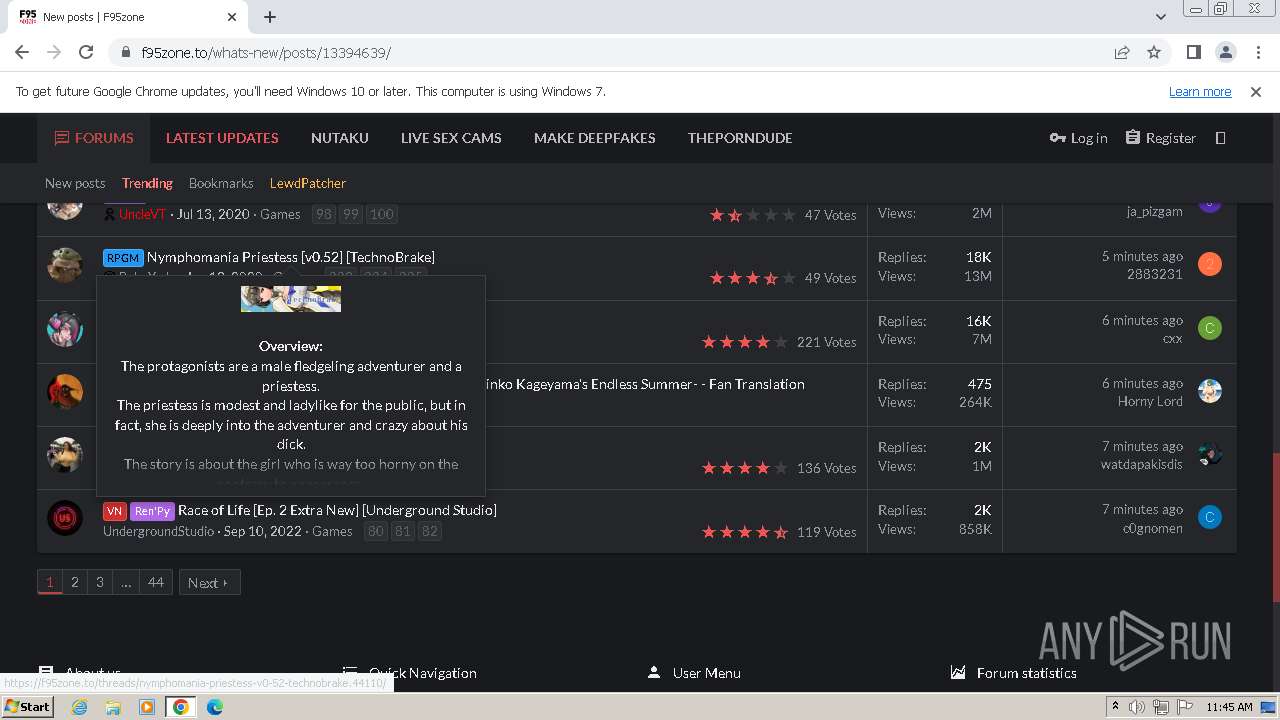Open the Microsoft Edge taskbar icon
This screenshot has height=720, width=1280.
coord(214,707)
